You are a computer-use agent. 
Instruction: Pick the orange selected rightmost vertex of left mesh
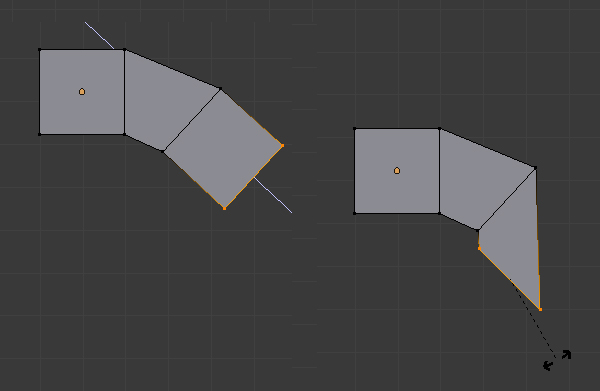282,145
